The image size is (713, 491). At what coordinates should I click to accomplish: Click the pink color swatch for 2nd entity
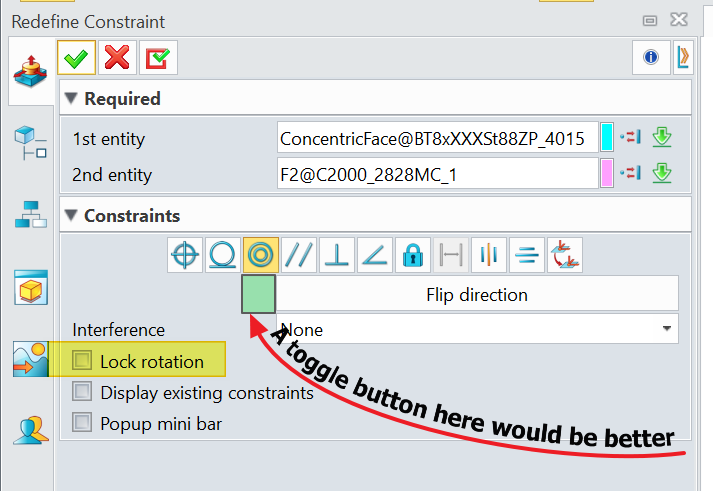607,173
